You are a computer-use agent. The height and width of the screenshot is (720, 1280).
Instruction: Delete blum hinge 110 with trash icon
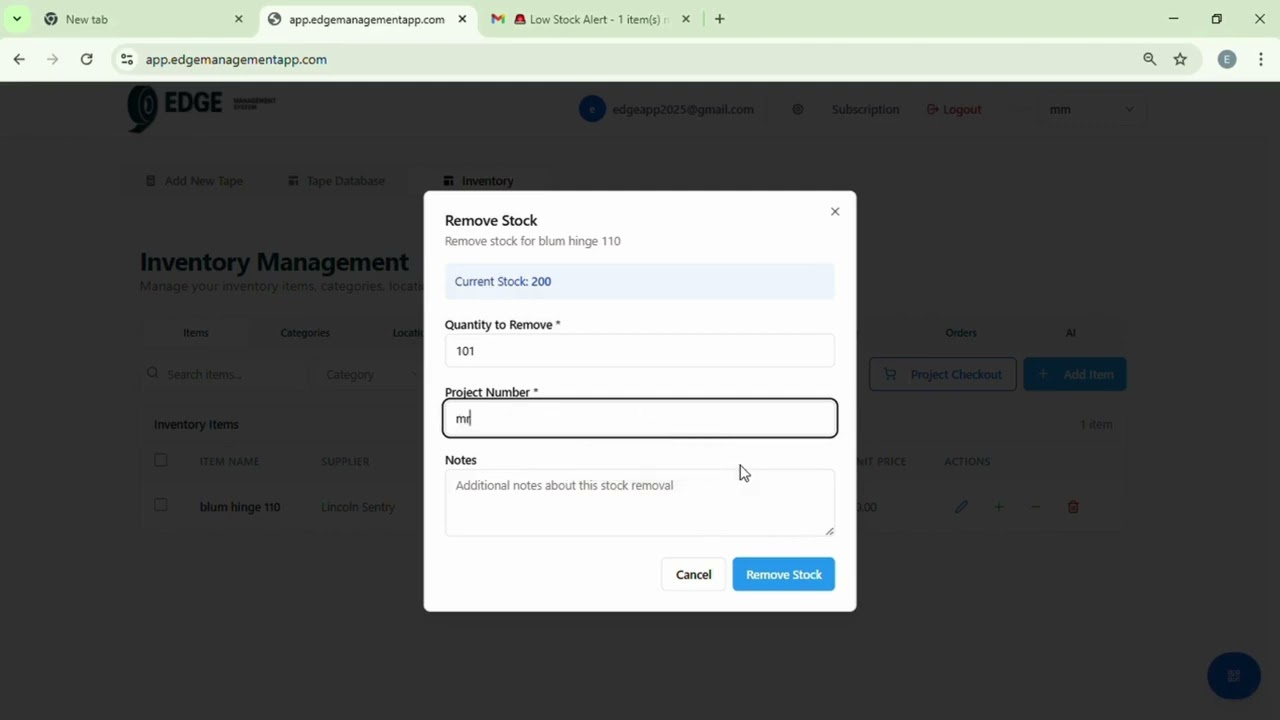click(1073, 507)
